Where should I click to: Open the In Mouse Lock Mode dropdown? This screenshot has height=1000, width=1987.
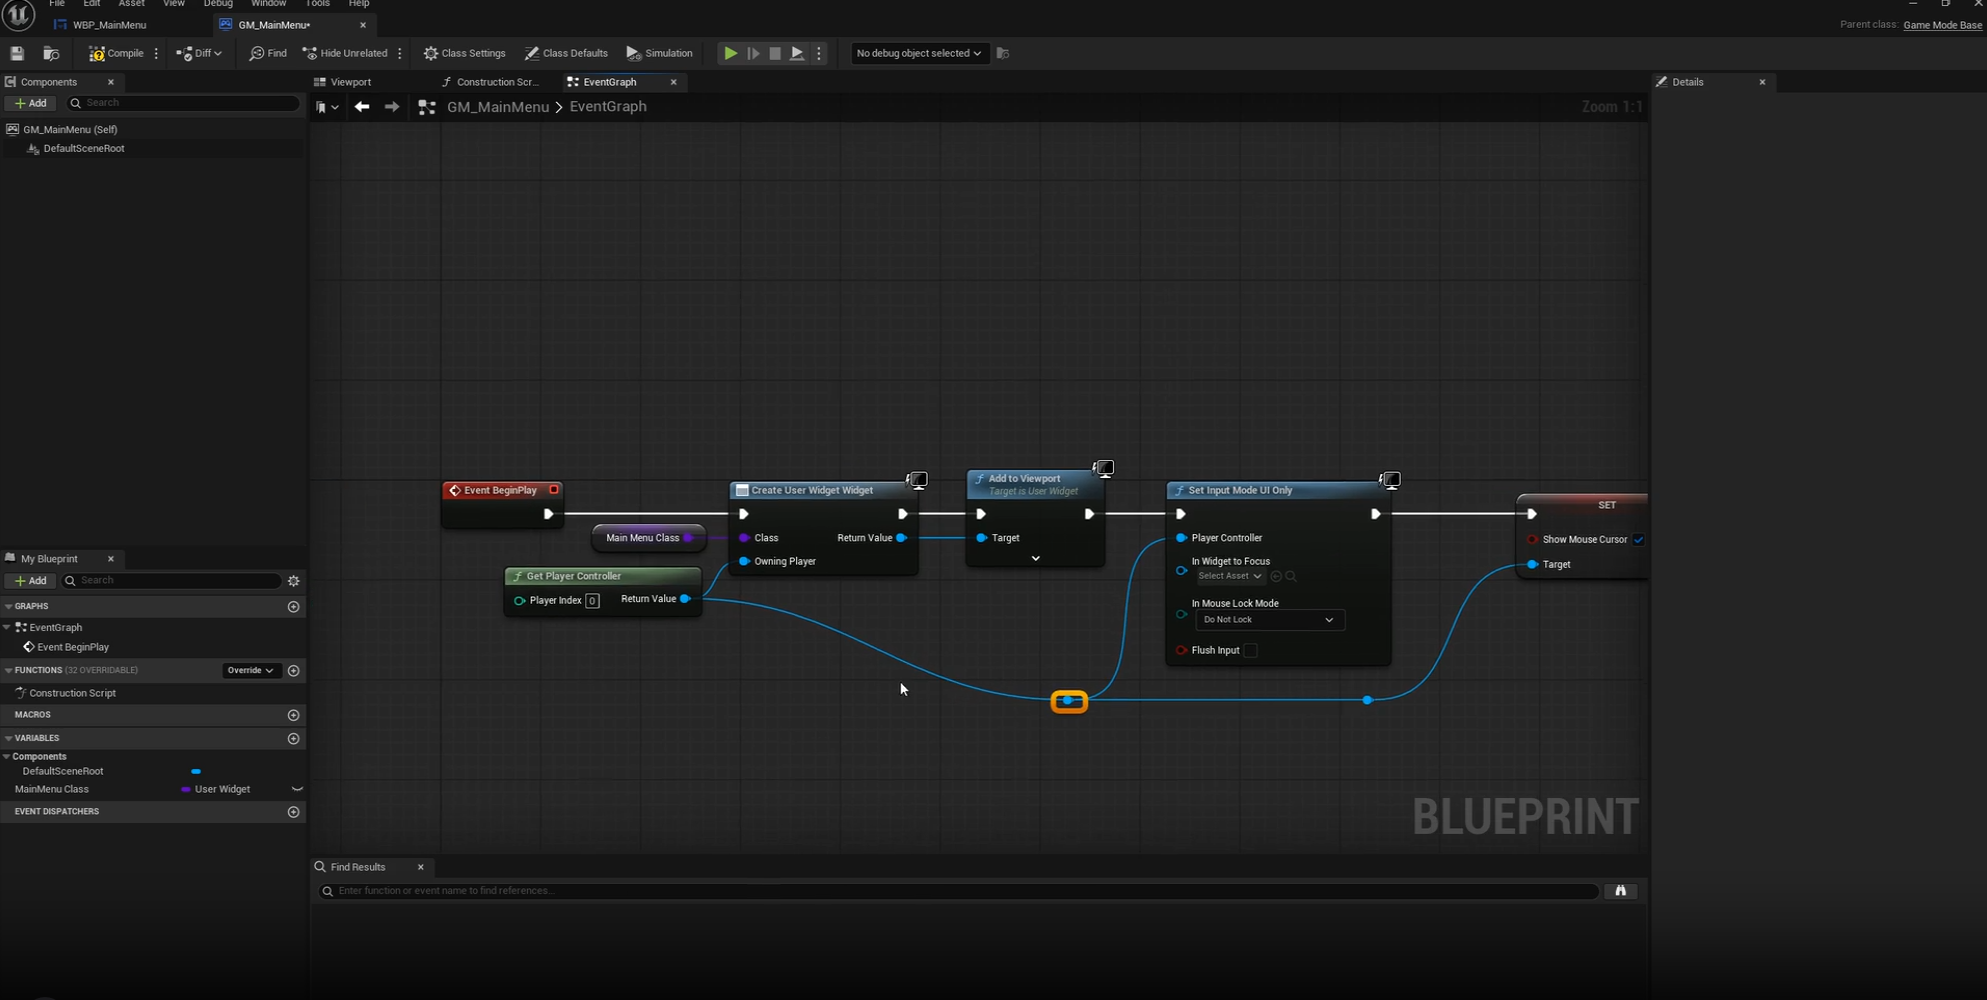point(1268,620)
